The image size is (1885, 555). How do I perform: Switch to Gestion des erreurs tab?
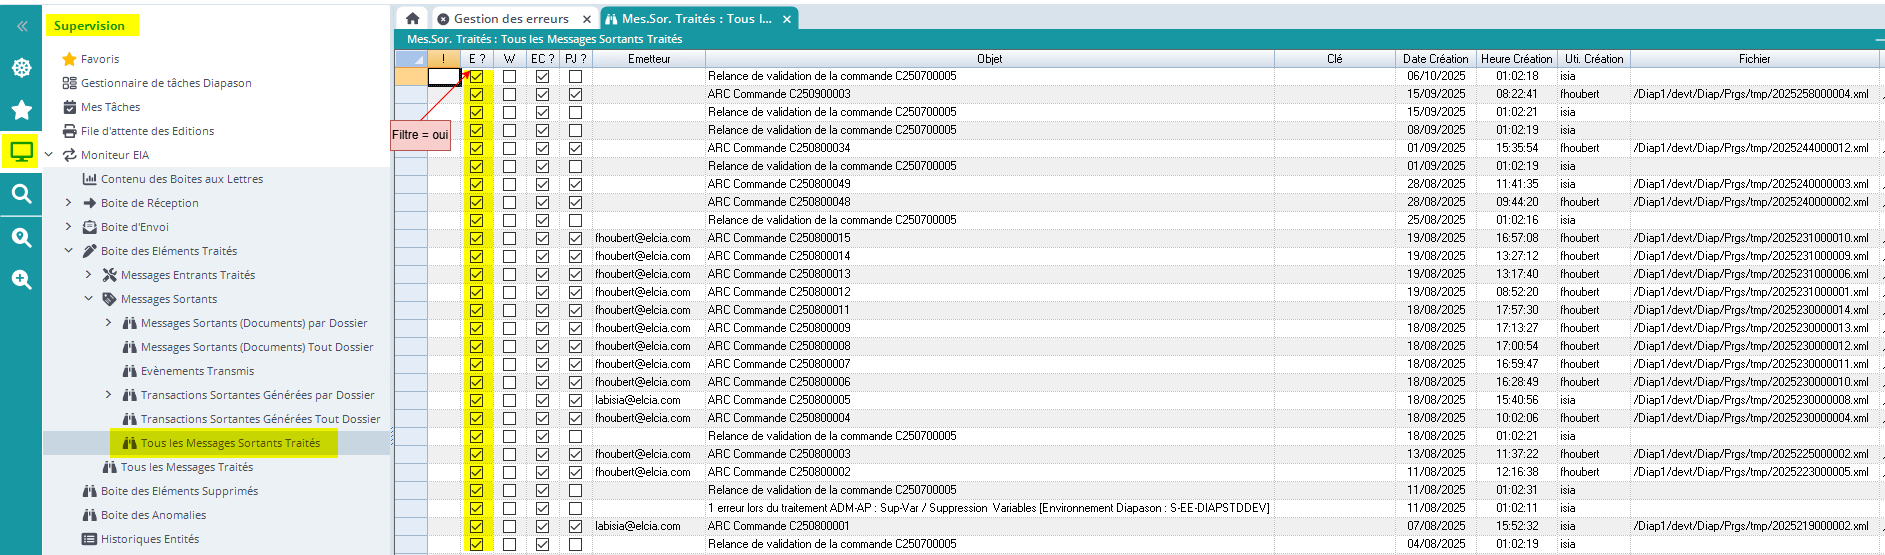(510, 19)
